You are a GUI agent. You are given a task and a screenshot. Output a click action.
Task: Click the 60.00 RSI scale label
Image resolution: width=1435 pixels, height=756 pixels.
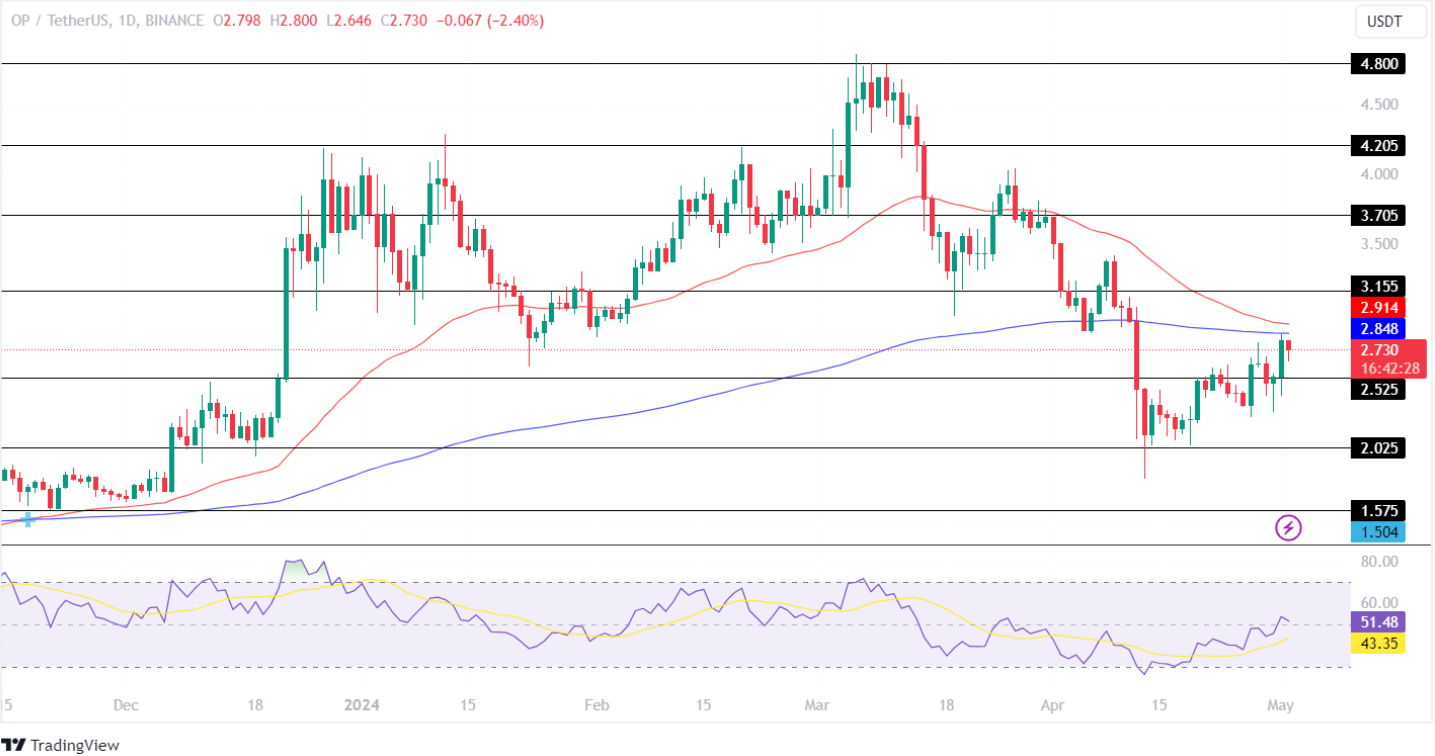(1377, 603)
